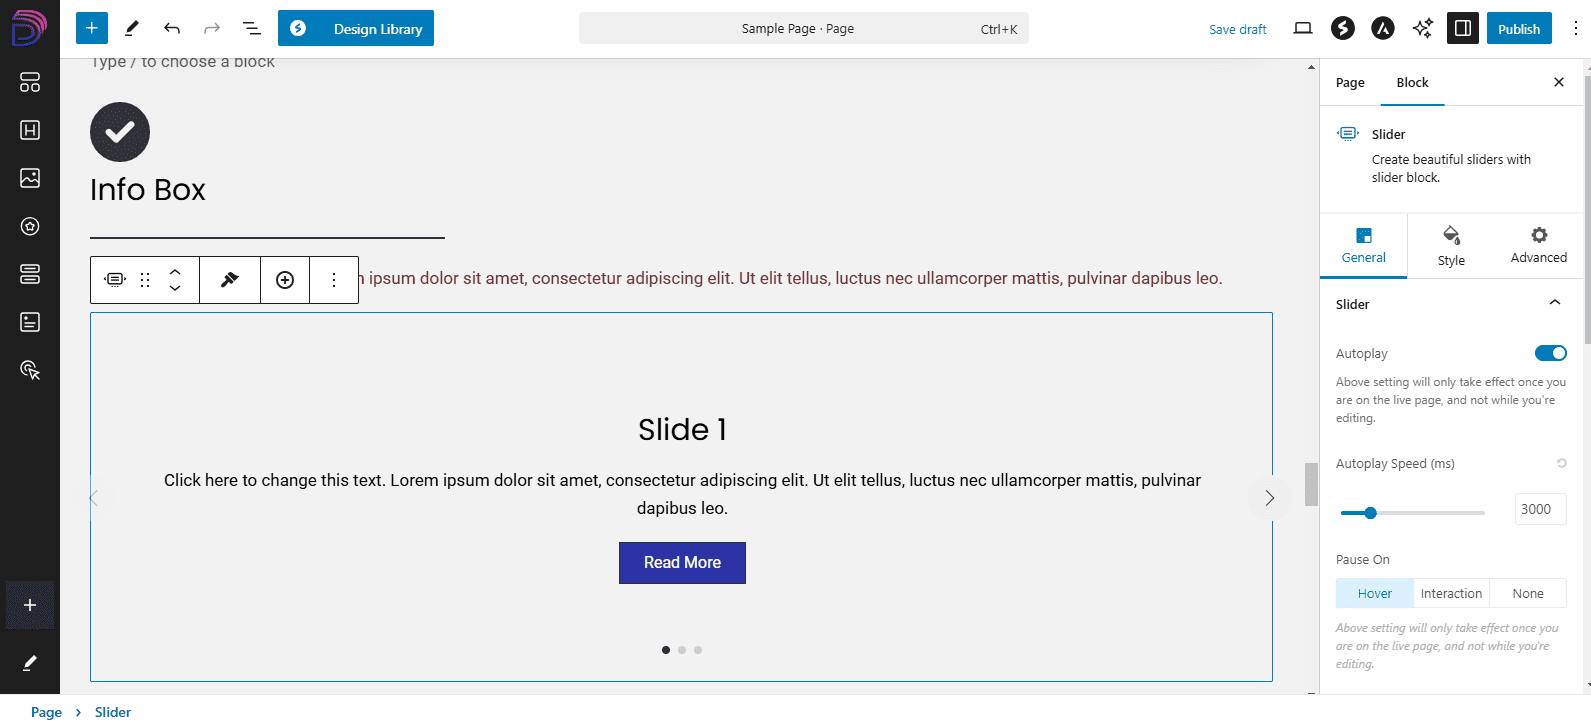The width and height of the screenshot is (1591, 724).
Task: Click the block inserter plus button
Action: pos(91,28)
